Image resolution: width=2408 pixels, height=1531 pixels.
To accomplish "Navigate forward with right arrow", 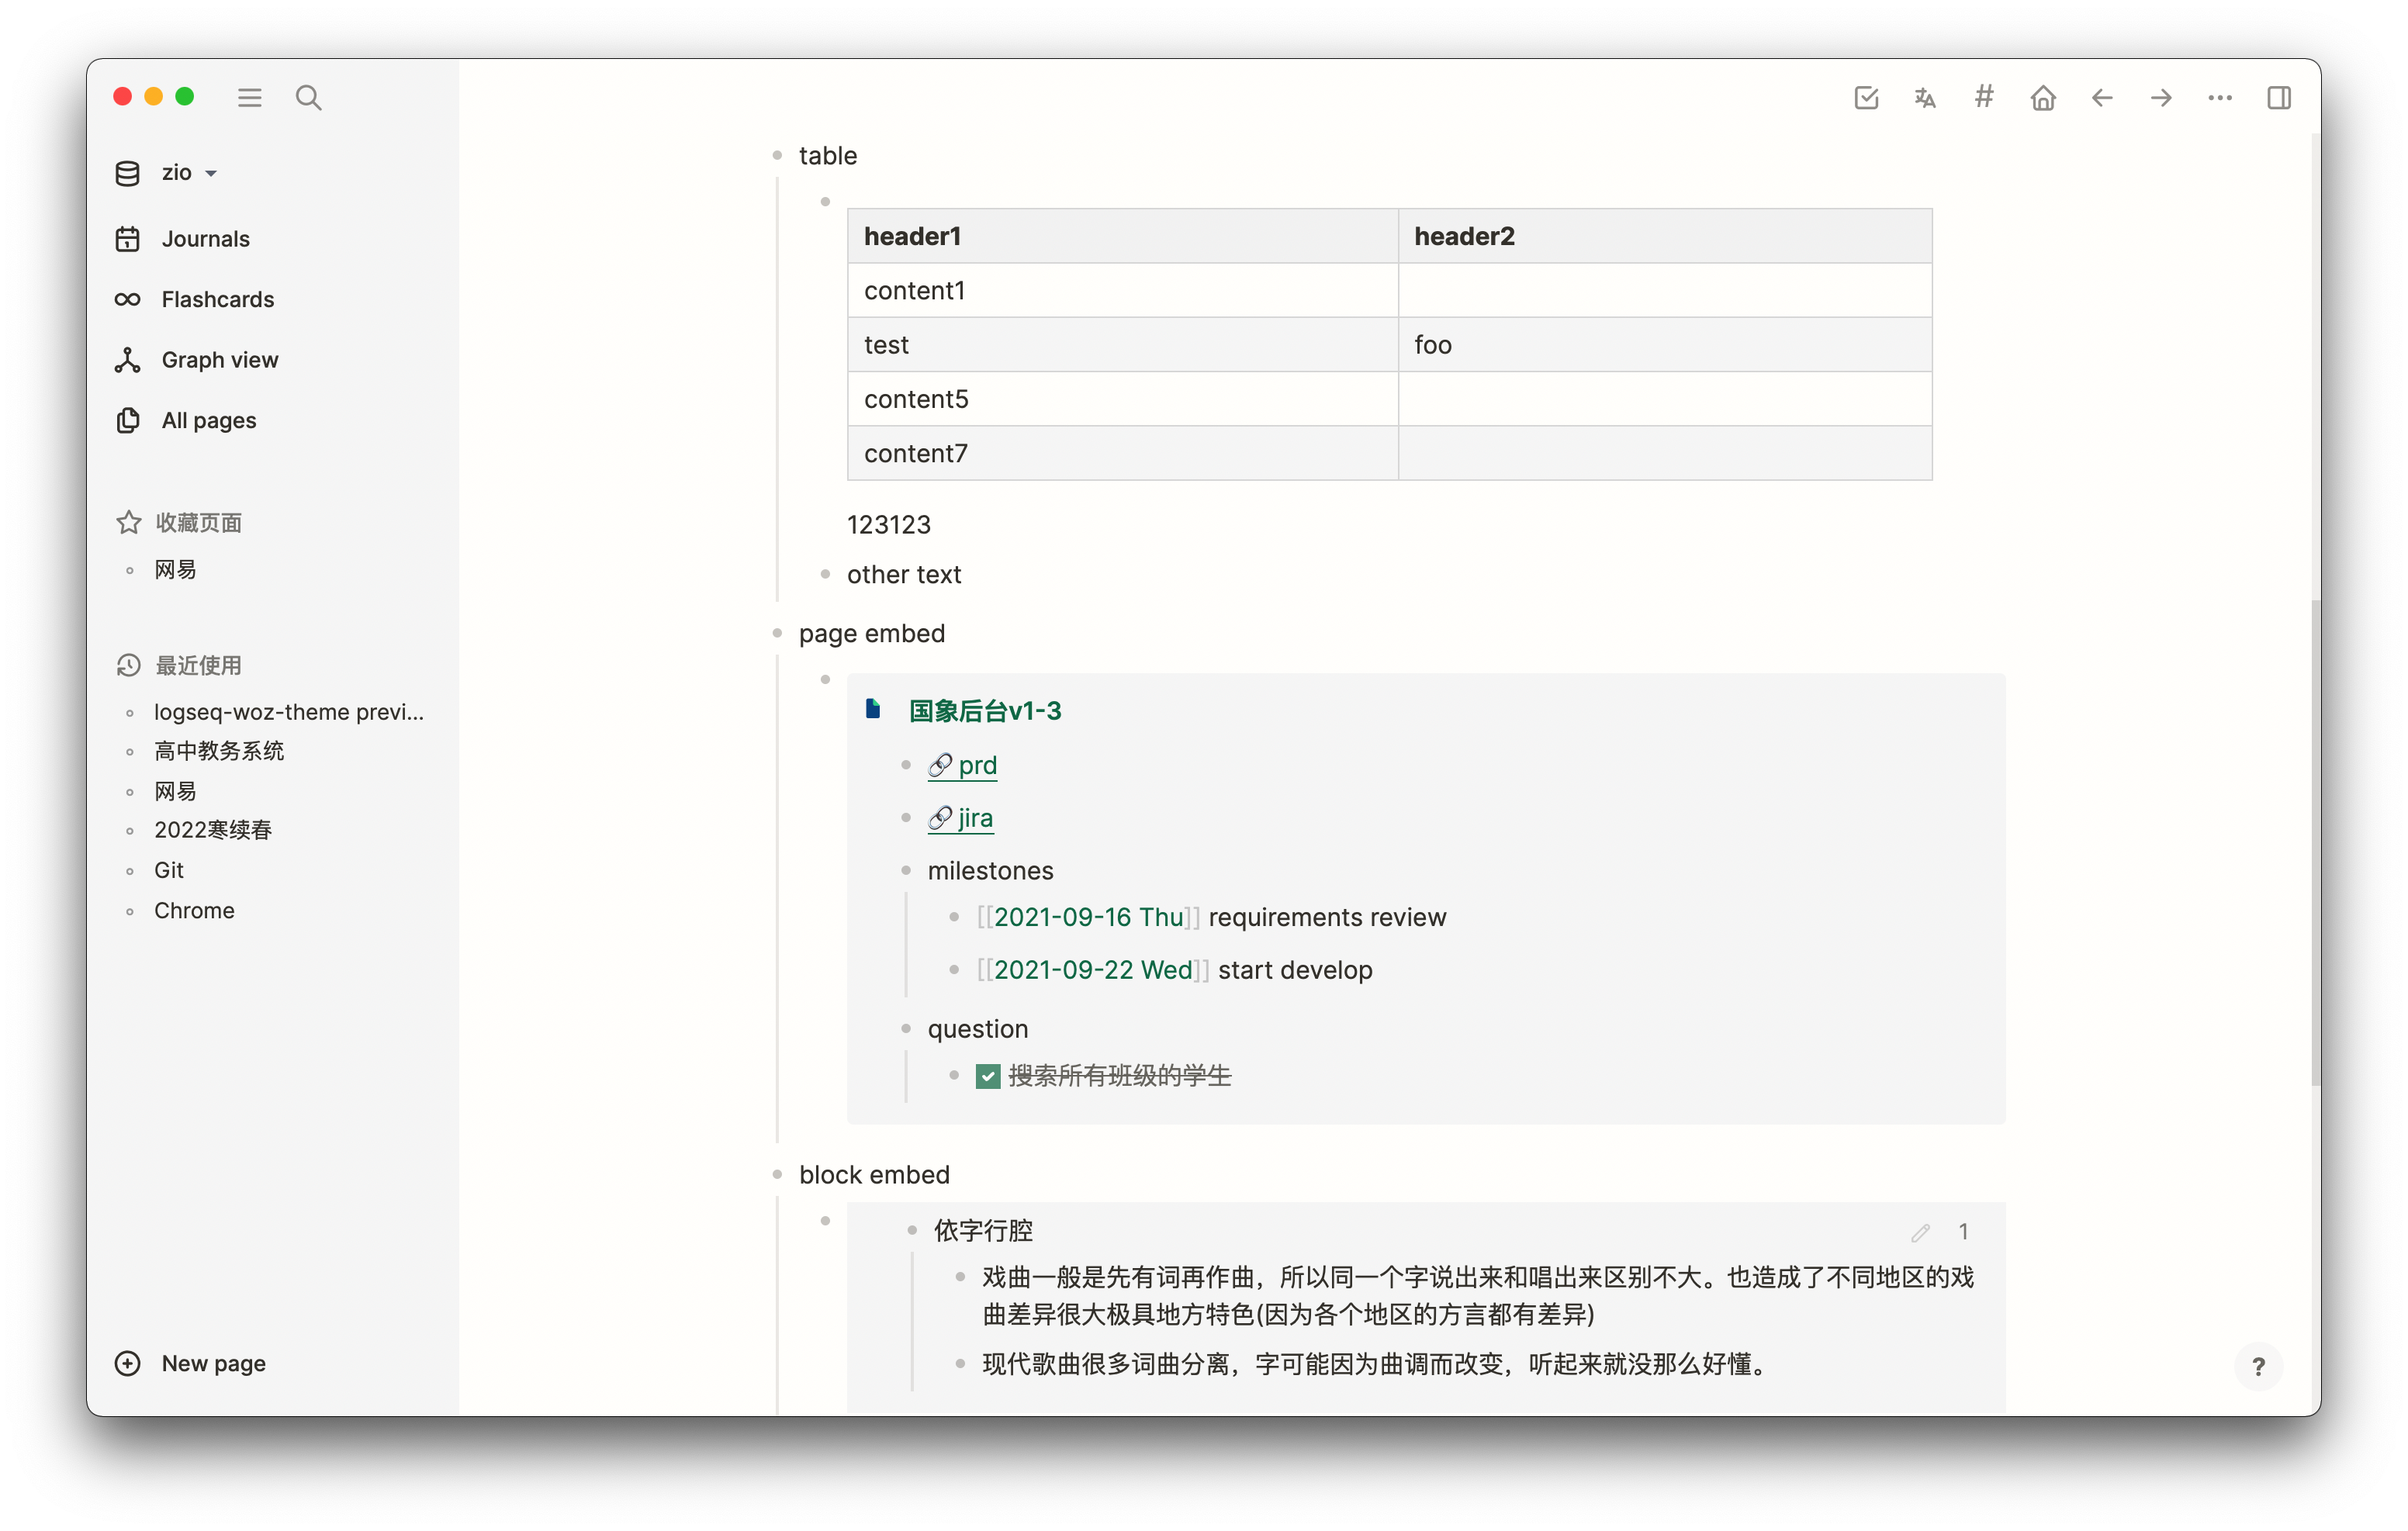I will point(2161,97).
